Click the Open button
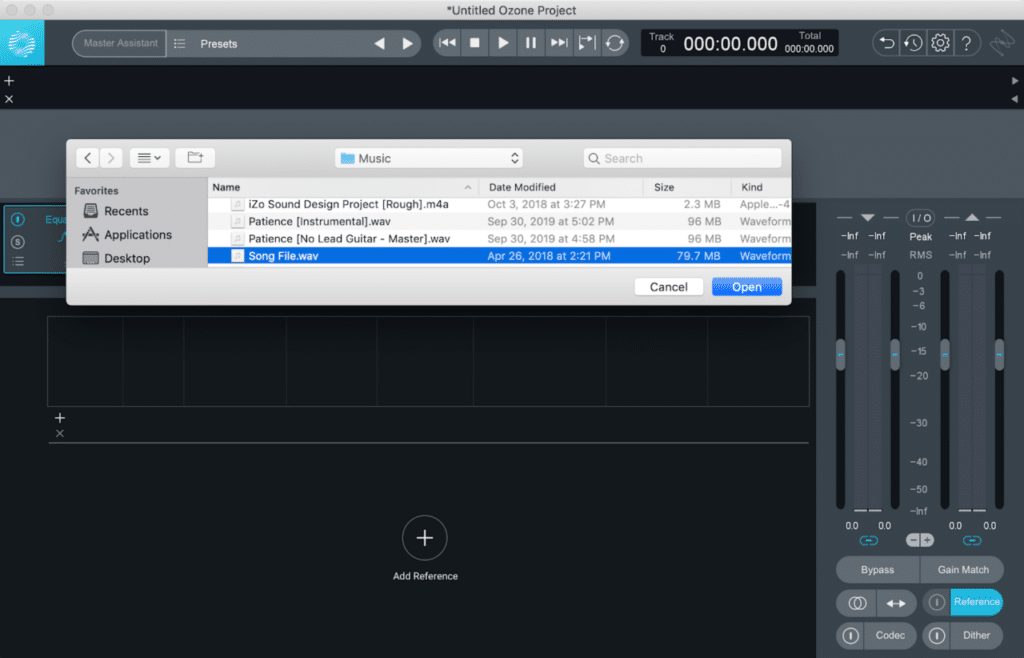Screen dimensions: 1024x658 (x=746, y=287)
